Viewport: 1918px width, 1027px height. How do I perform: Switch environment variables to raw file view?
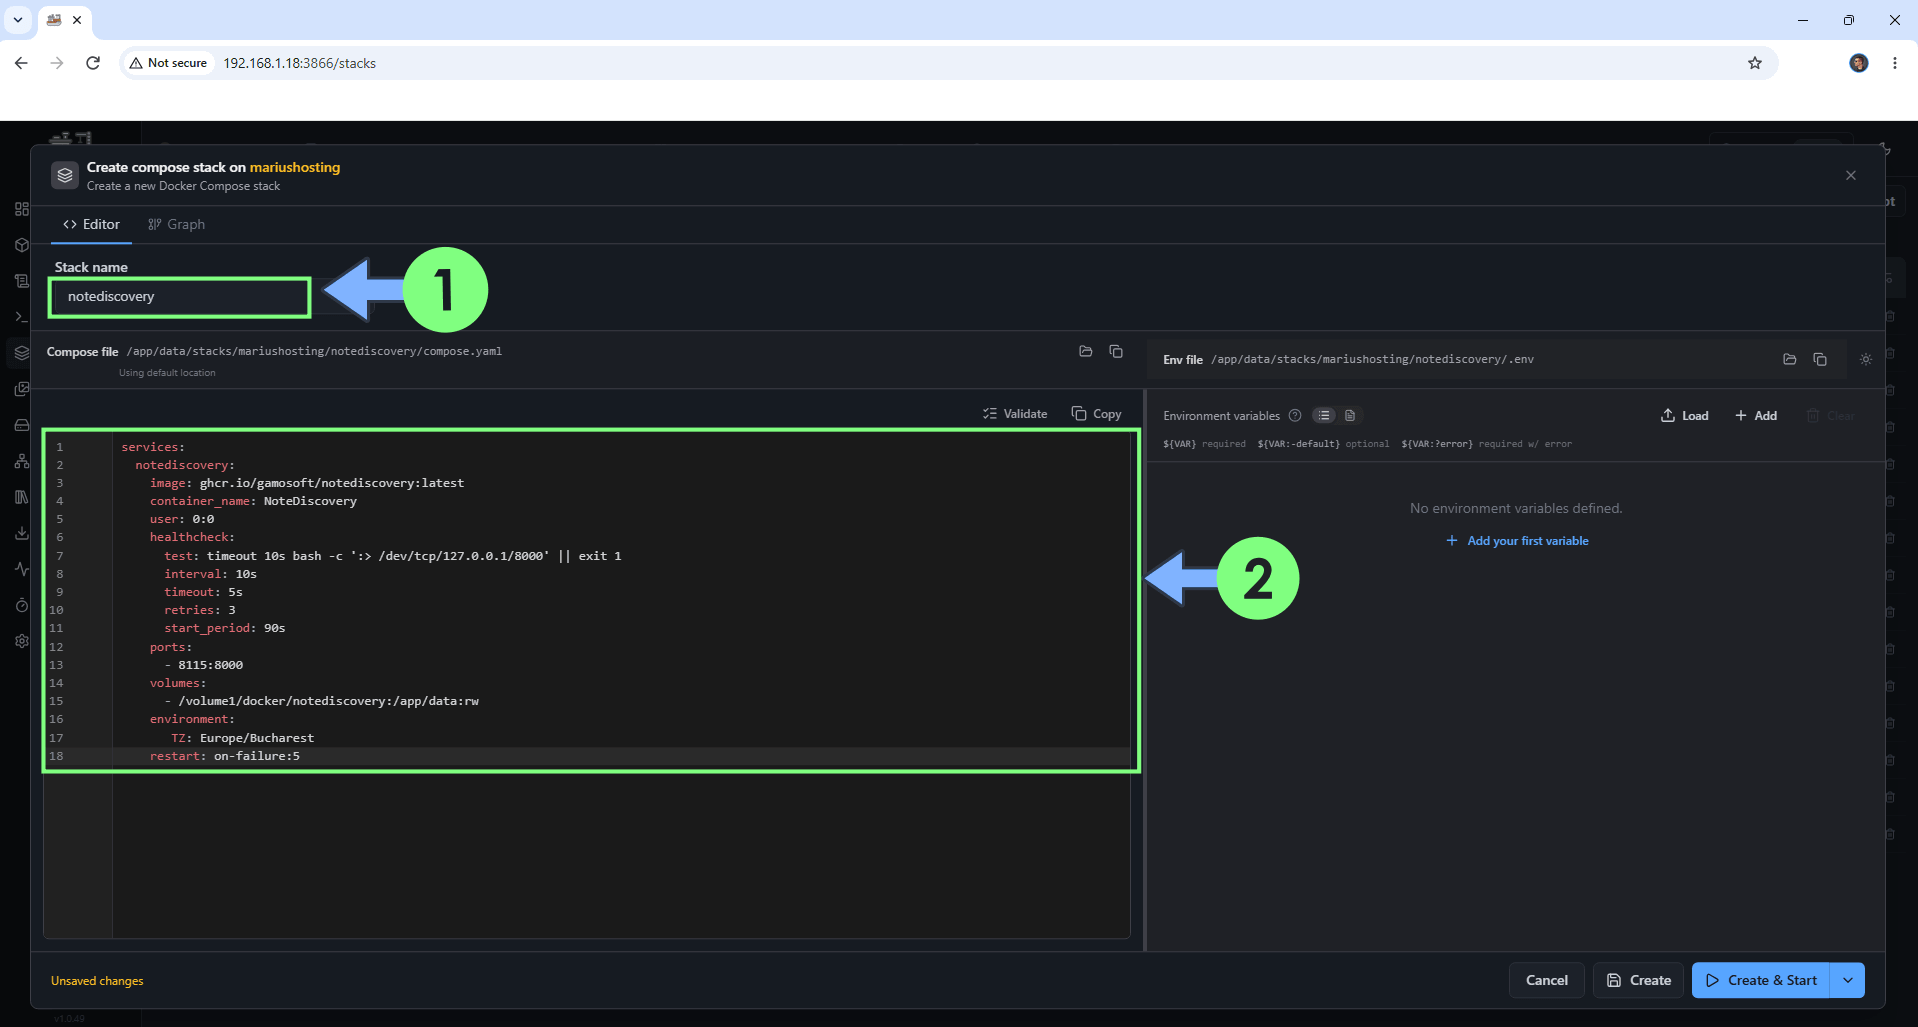[x=1350, y=416]
